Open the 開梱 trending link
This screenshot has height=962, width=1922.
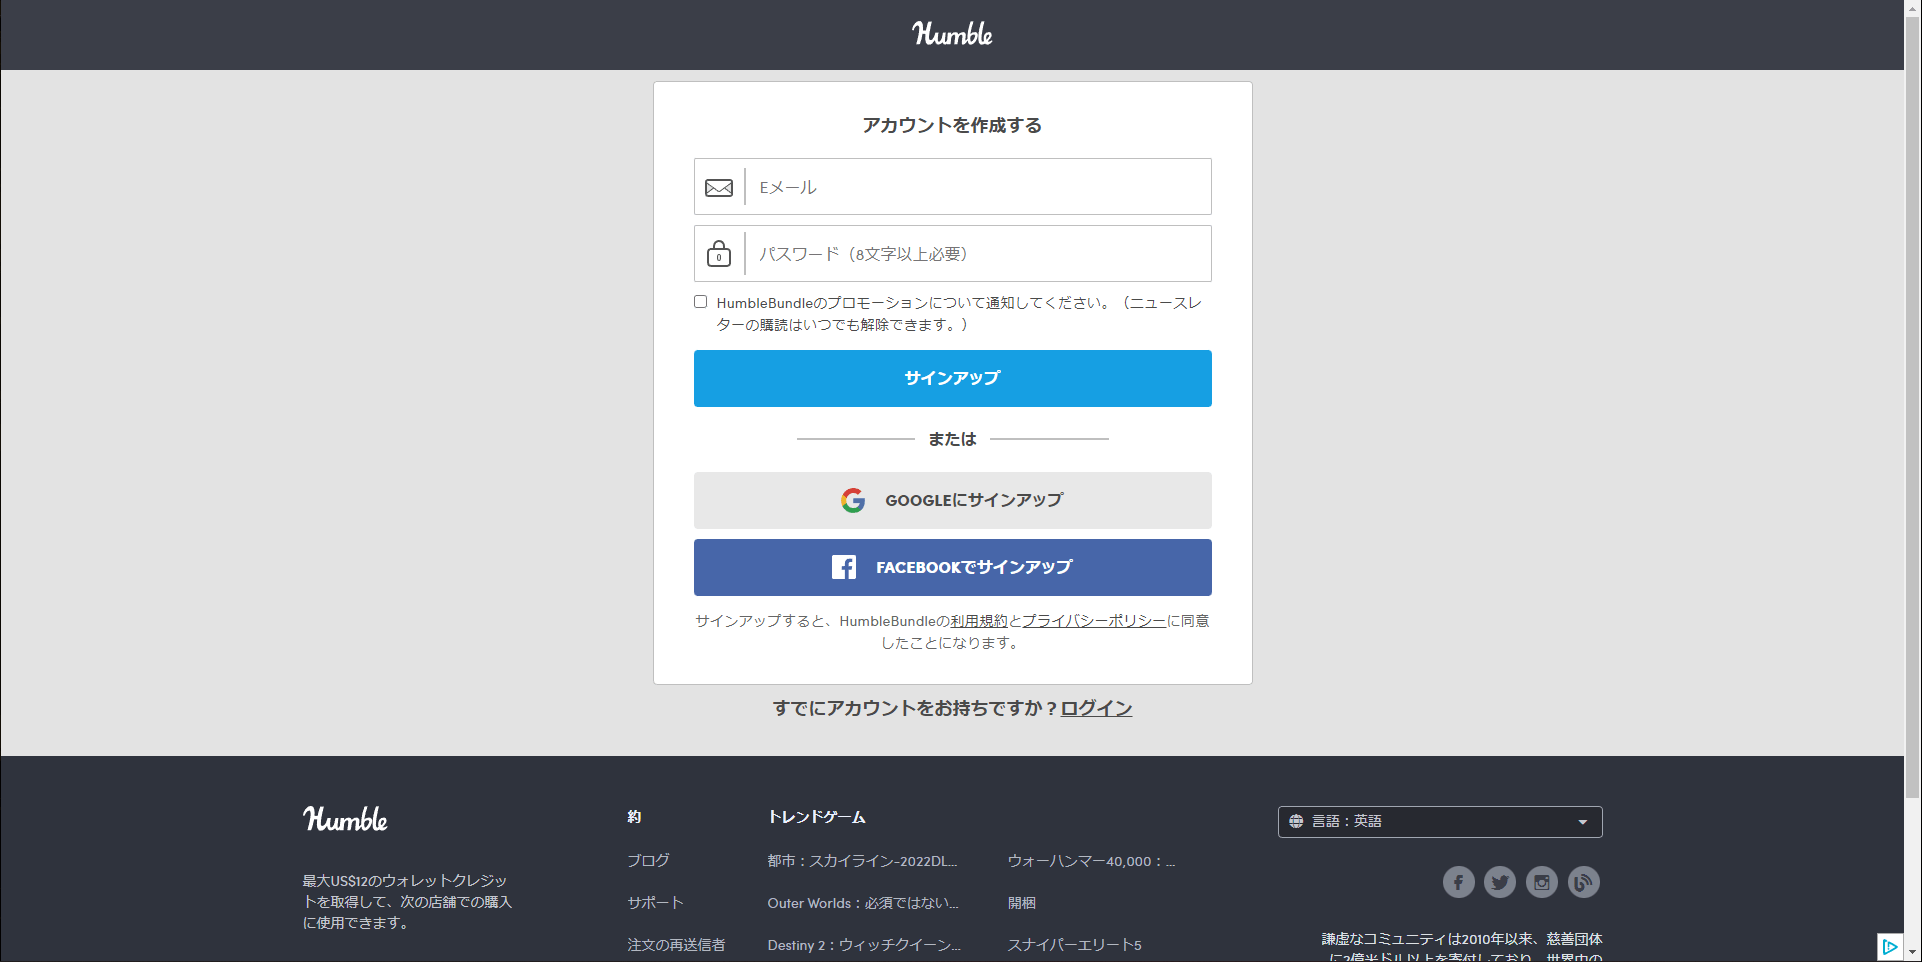(1021, 903)
